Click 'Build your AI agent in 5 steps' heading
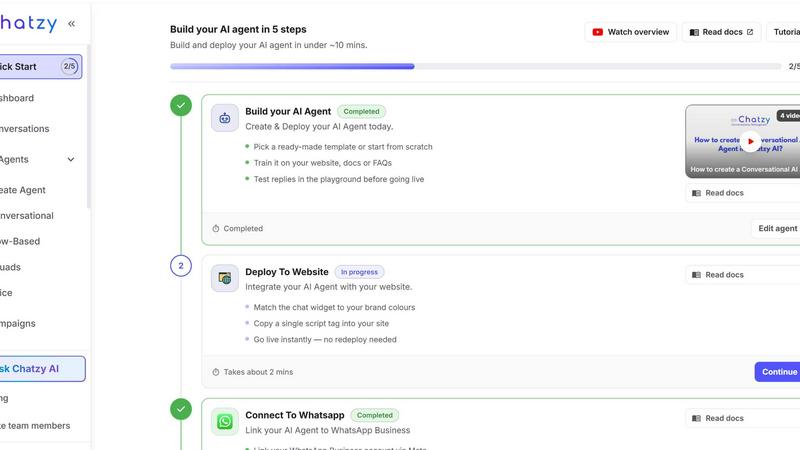Viewport: 800px width, 450px height. point(238,30)
